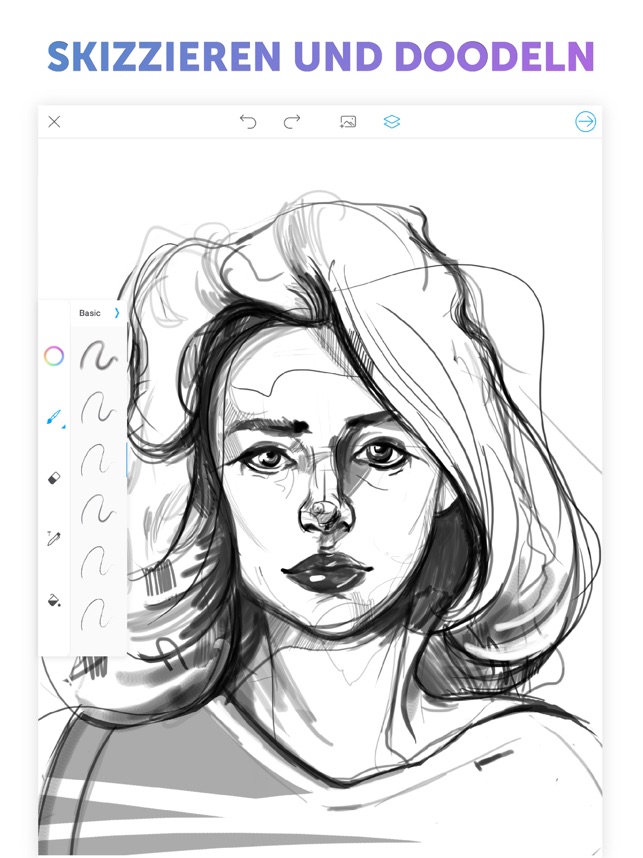This screenshot has width=643, height=858.
Task: Choose the sixth brush stroke preset
Action: click(99, 613)
